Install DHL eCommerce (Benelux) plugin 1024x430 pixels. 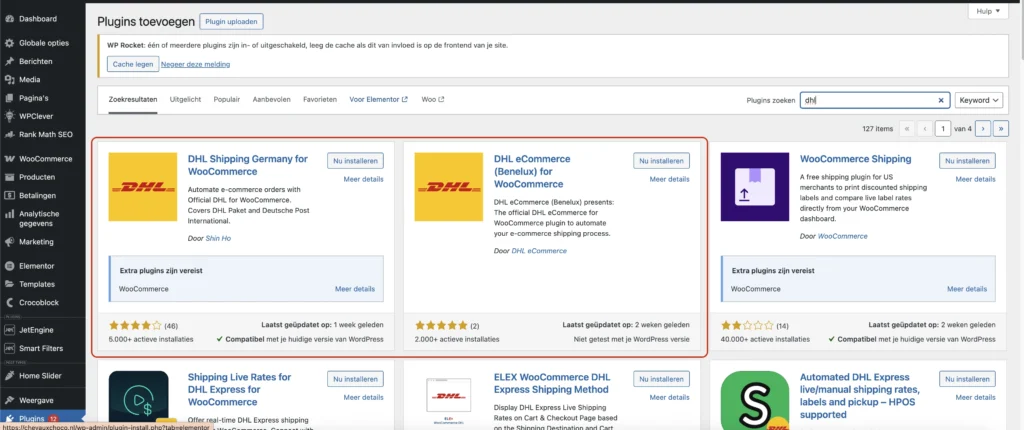(x=662, y=161)
